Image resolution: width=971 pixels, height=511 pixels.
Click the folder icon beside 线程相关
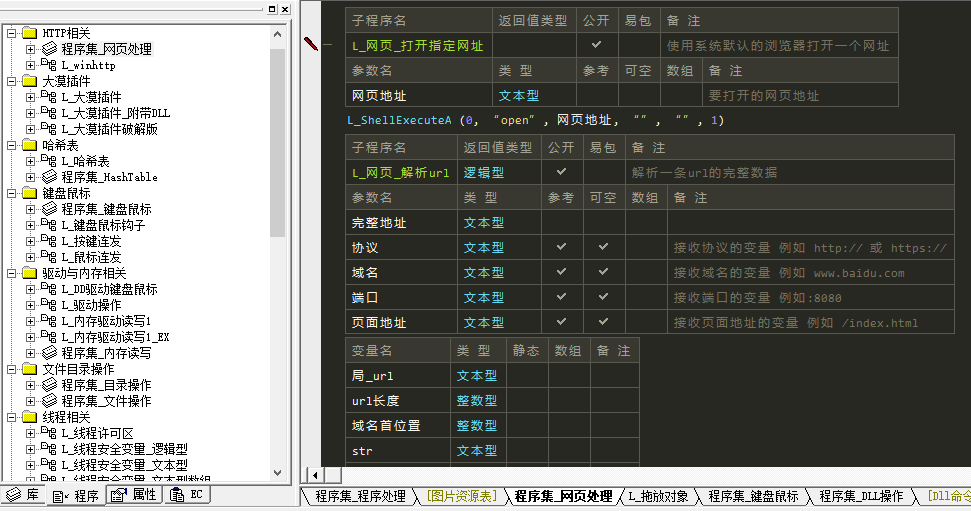(x=30, y=417)
